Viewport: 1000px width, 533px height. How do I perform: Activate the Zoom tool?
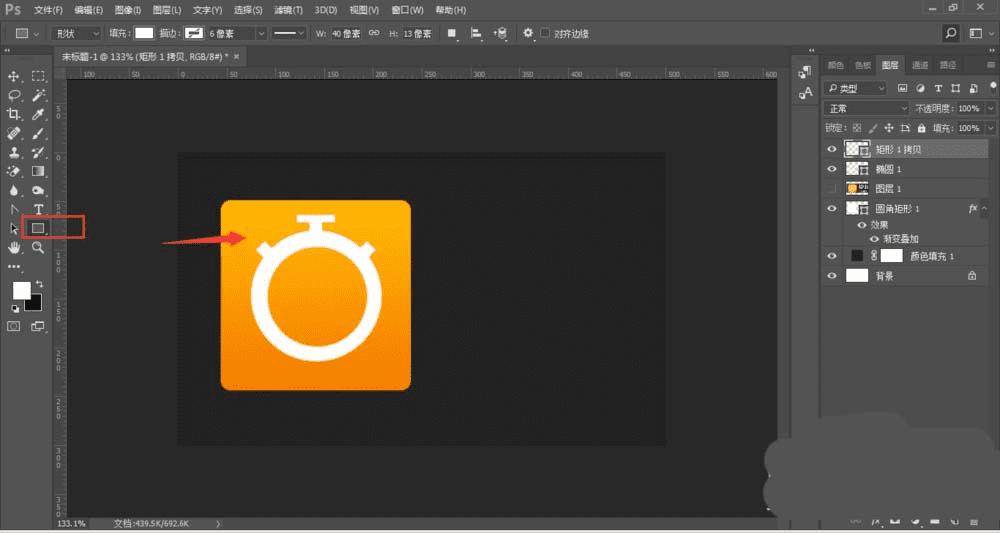click(38, 247)
